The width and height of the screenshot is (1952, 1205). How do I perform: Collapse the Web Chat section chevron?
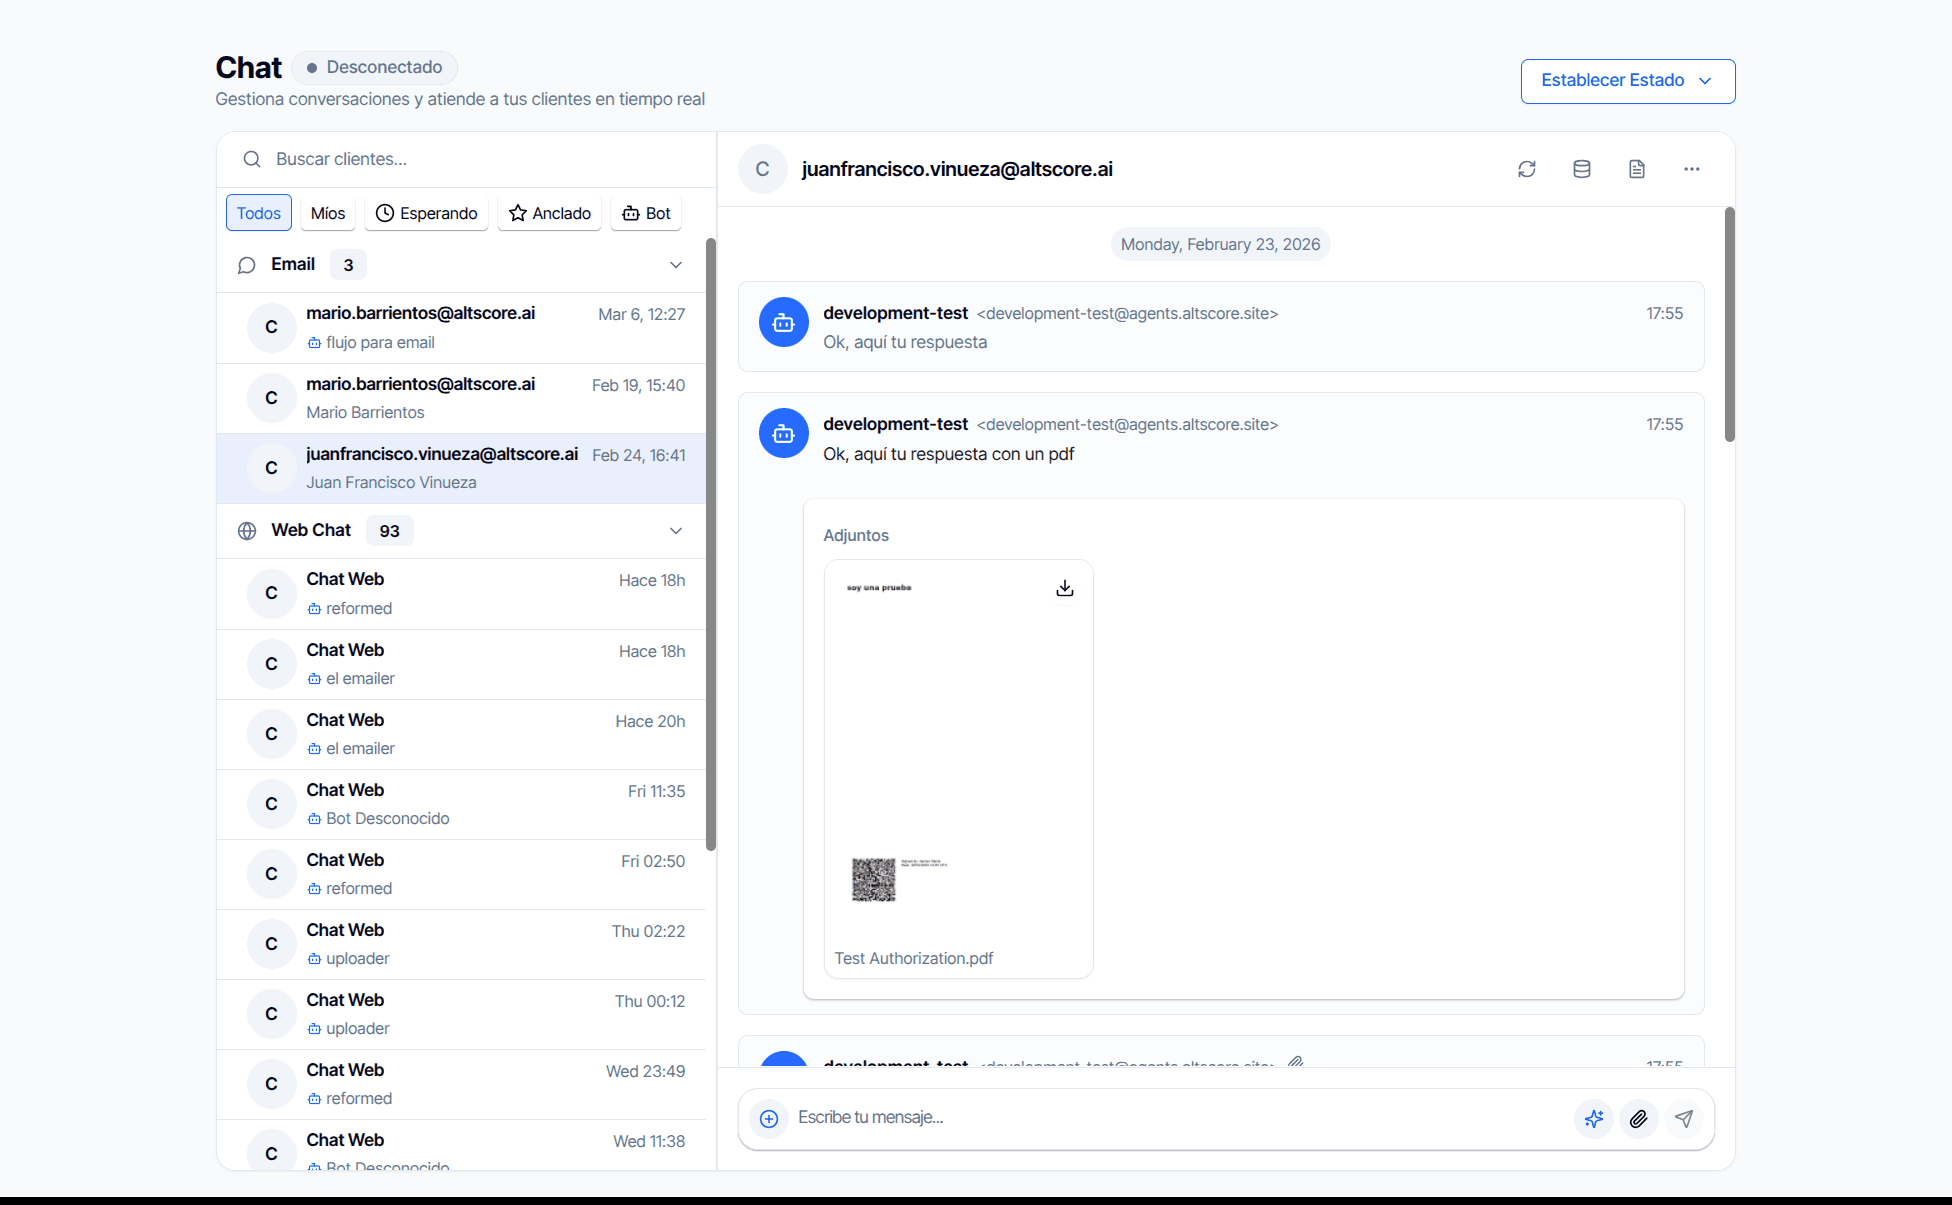click(676, 531)
